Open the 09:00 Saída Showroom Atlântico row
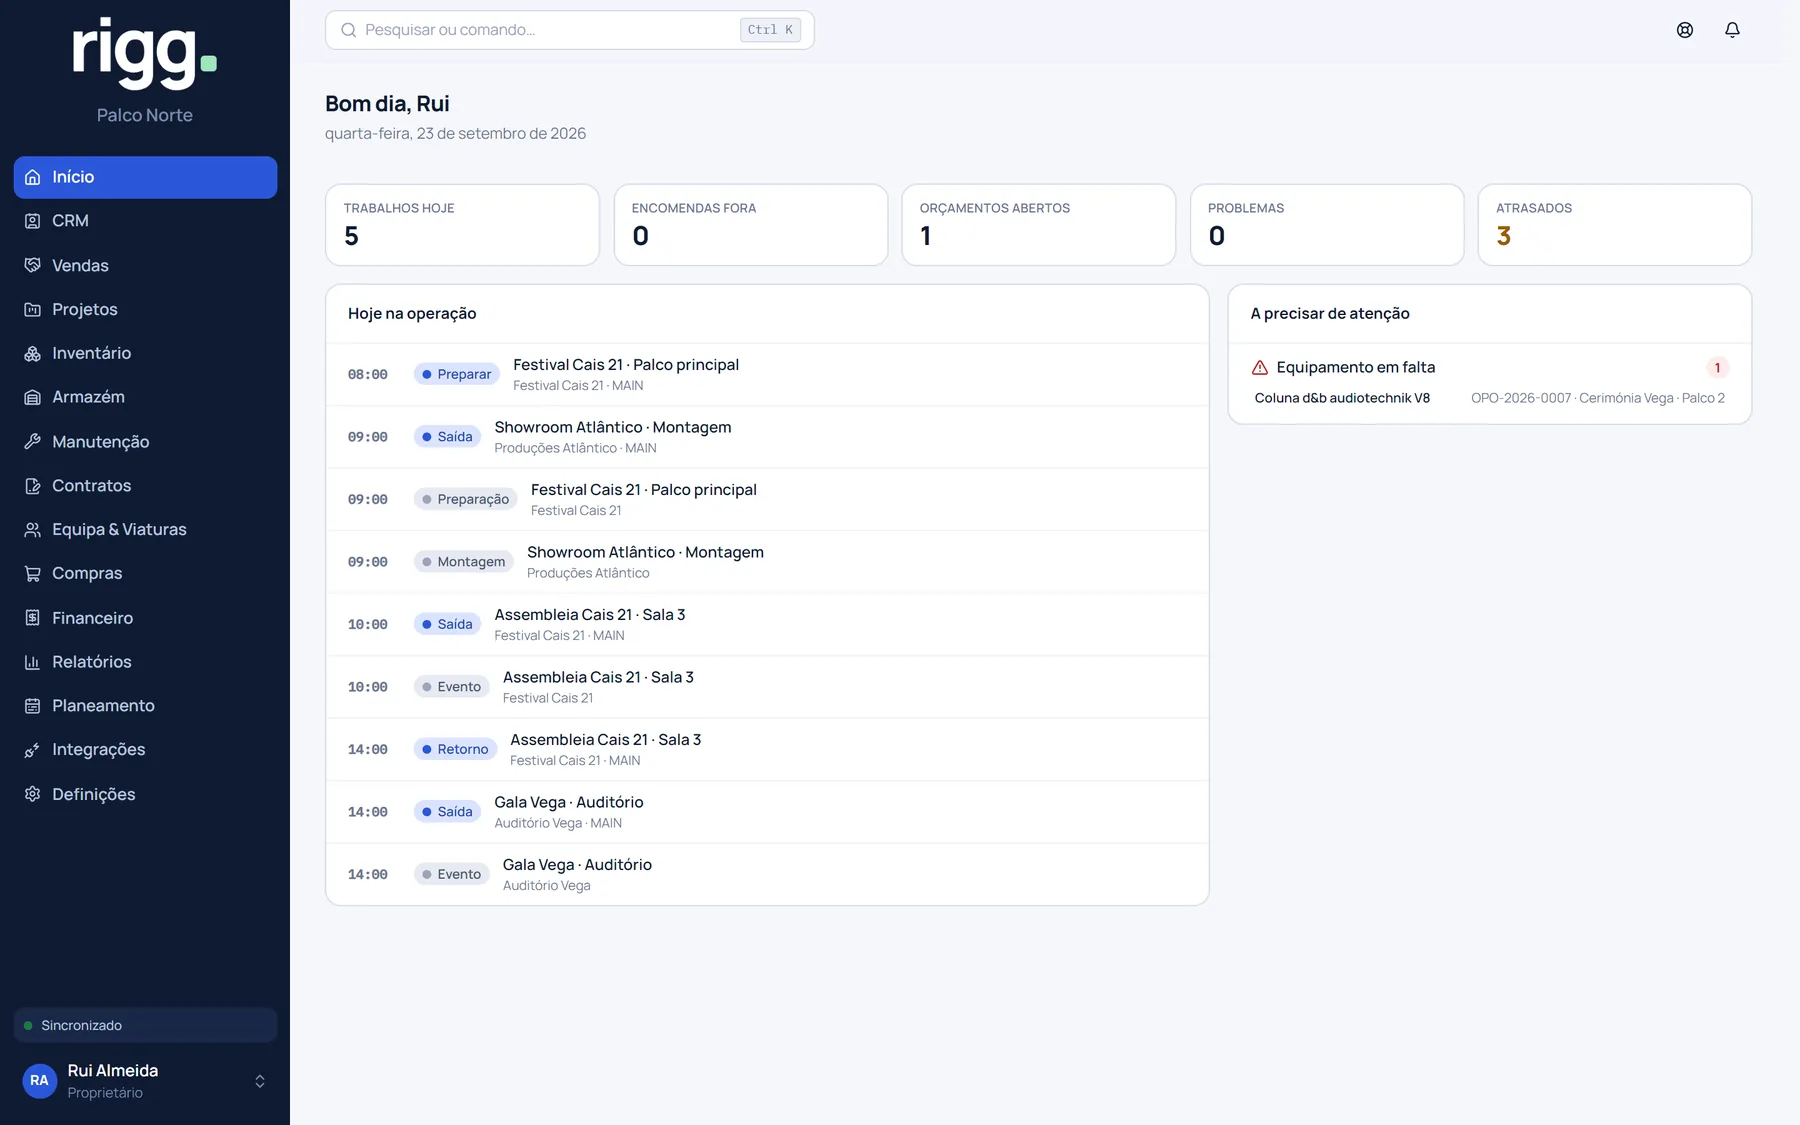The height and width of the screenshot is (1125, 1800). [x=767, y=437]
